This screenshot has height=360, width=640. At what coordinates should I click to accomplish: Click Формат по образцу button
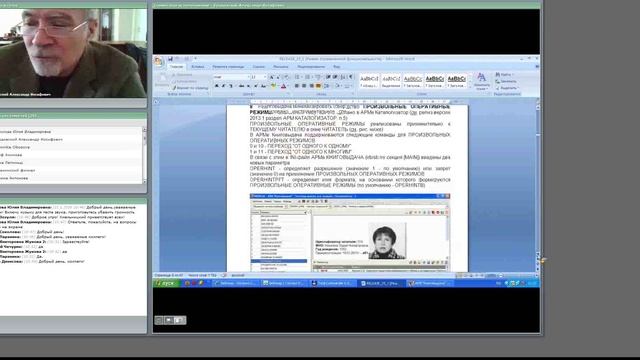coord(190,88)
